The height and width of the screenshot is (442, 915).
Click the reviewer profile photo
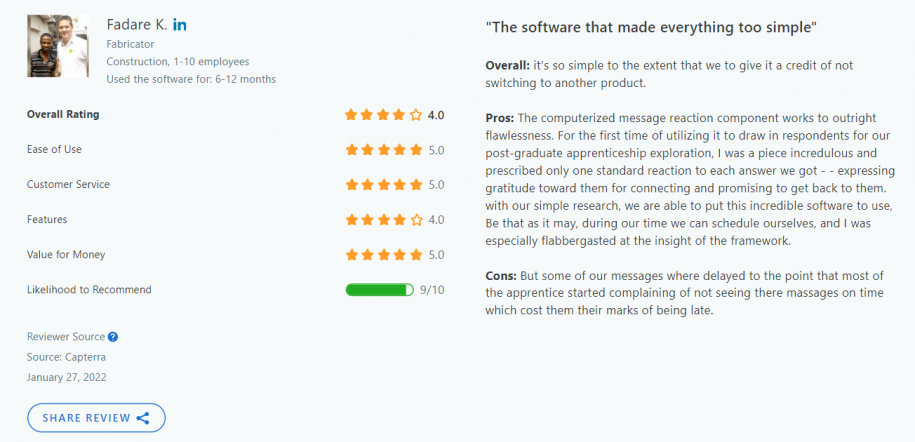click(x=51, y=46)
